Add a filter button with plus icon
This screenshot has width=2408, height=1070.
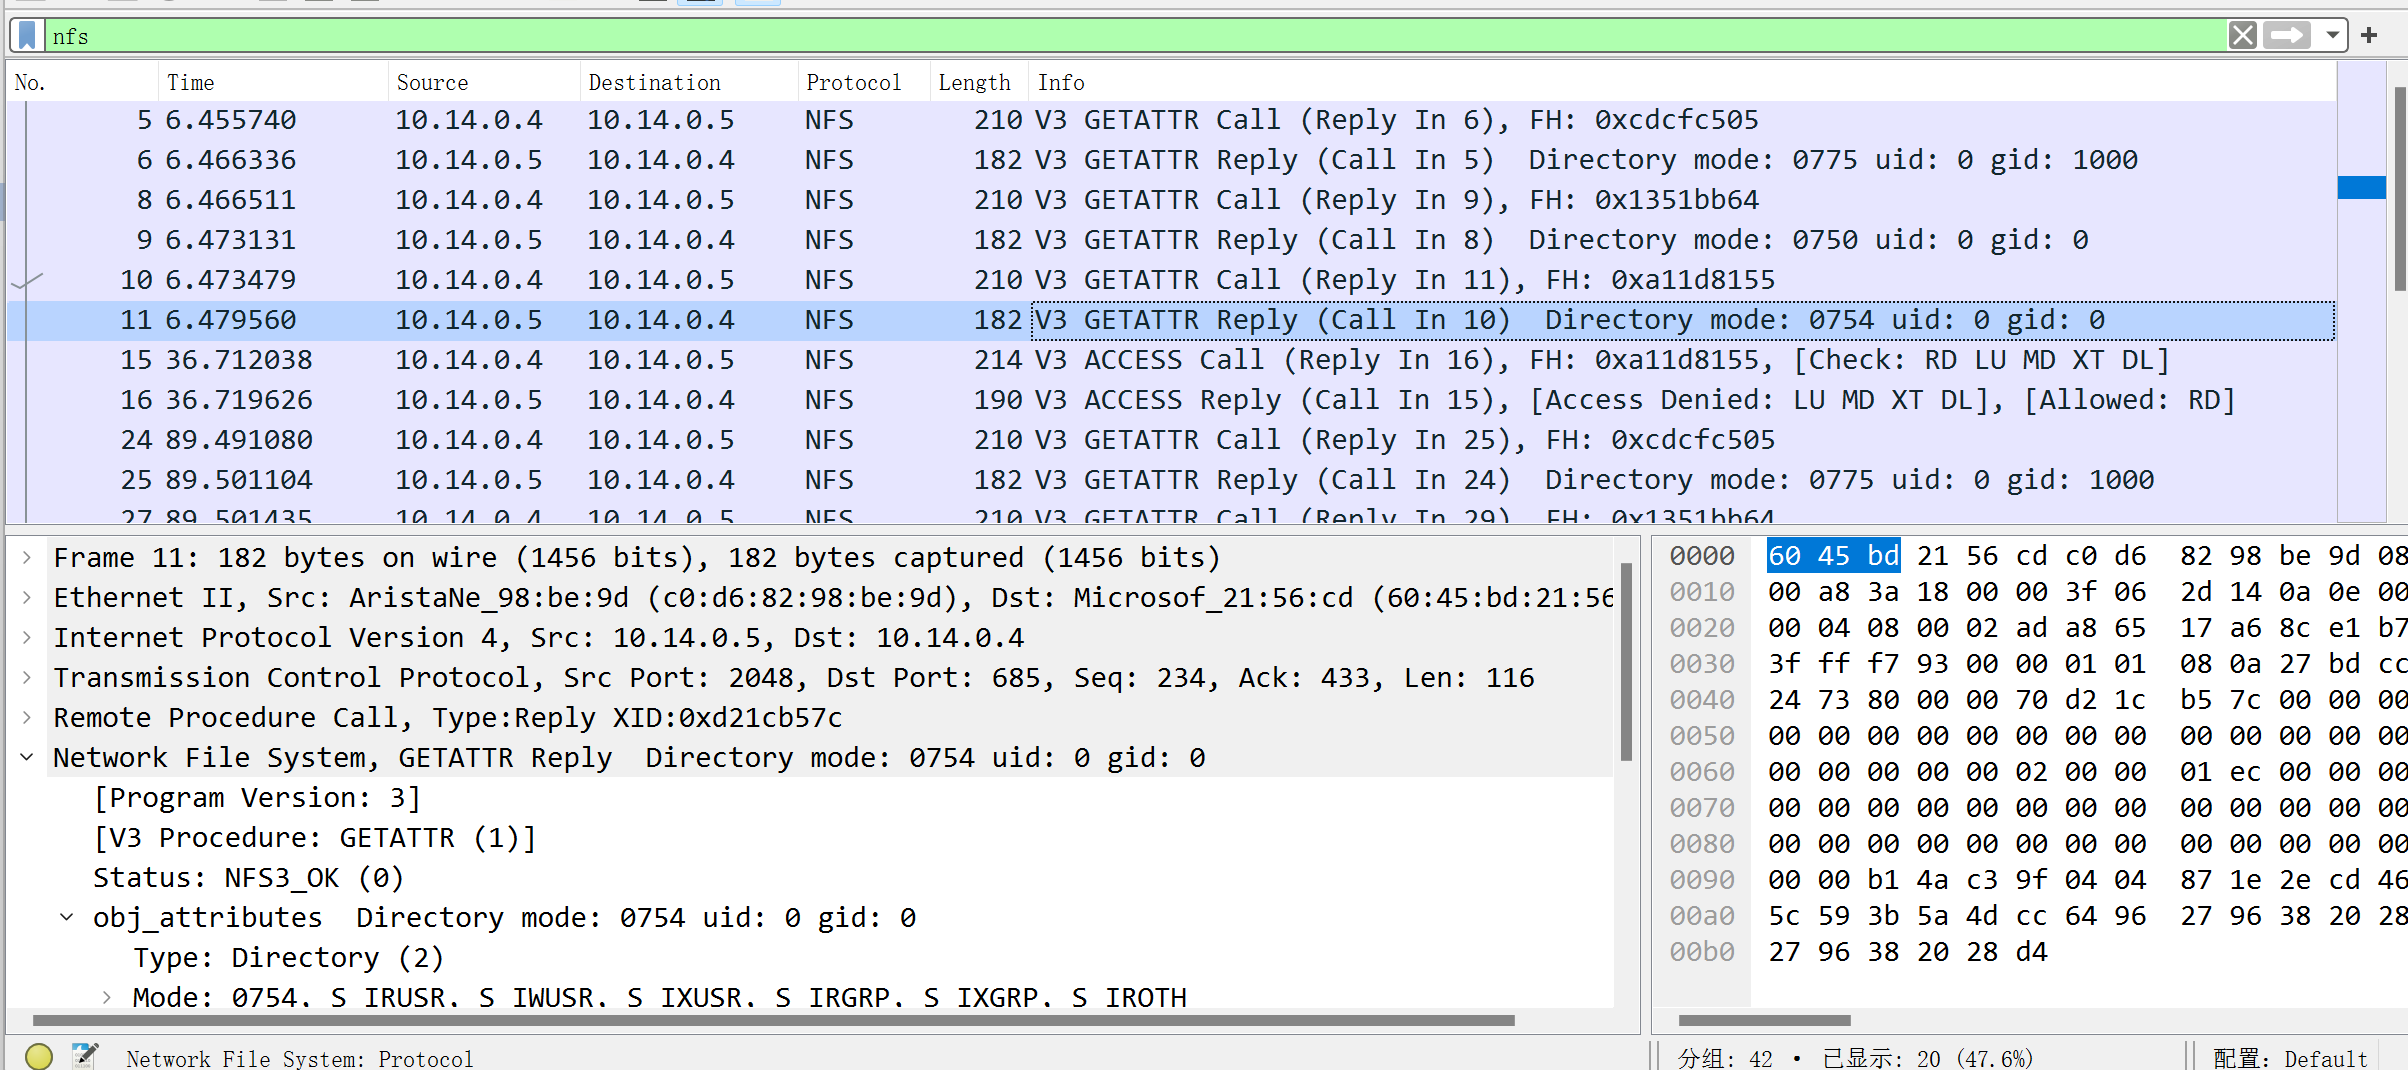click(2369, 36)
